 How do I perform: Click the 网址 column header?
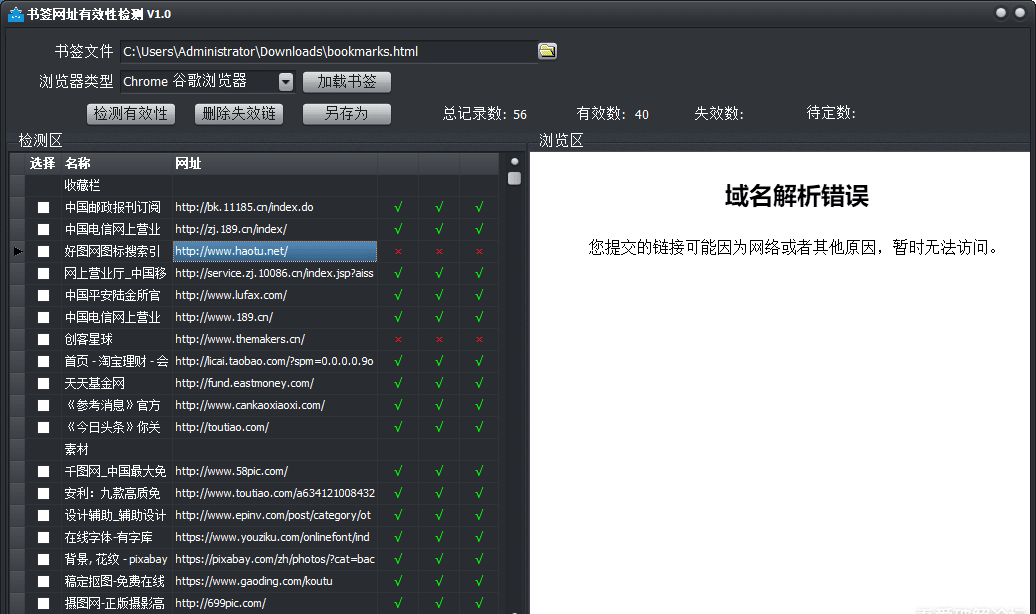tap(275, 163)
